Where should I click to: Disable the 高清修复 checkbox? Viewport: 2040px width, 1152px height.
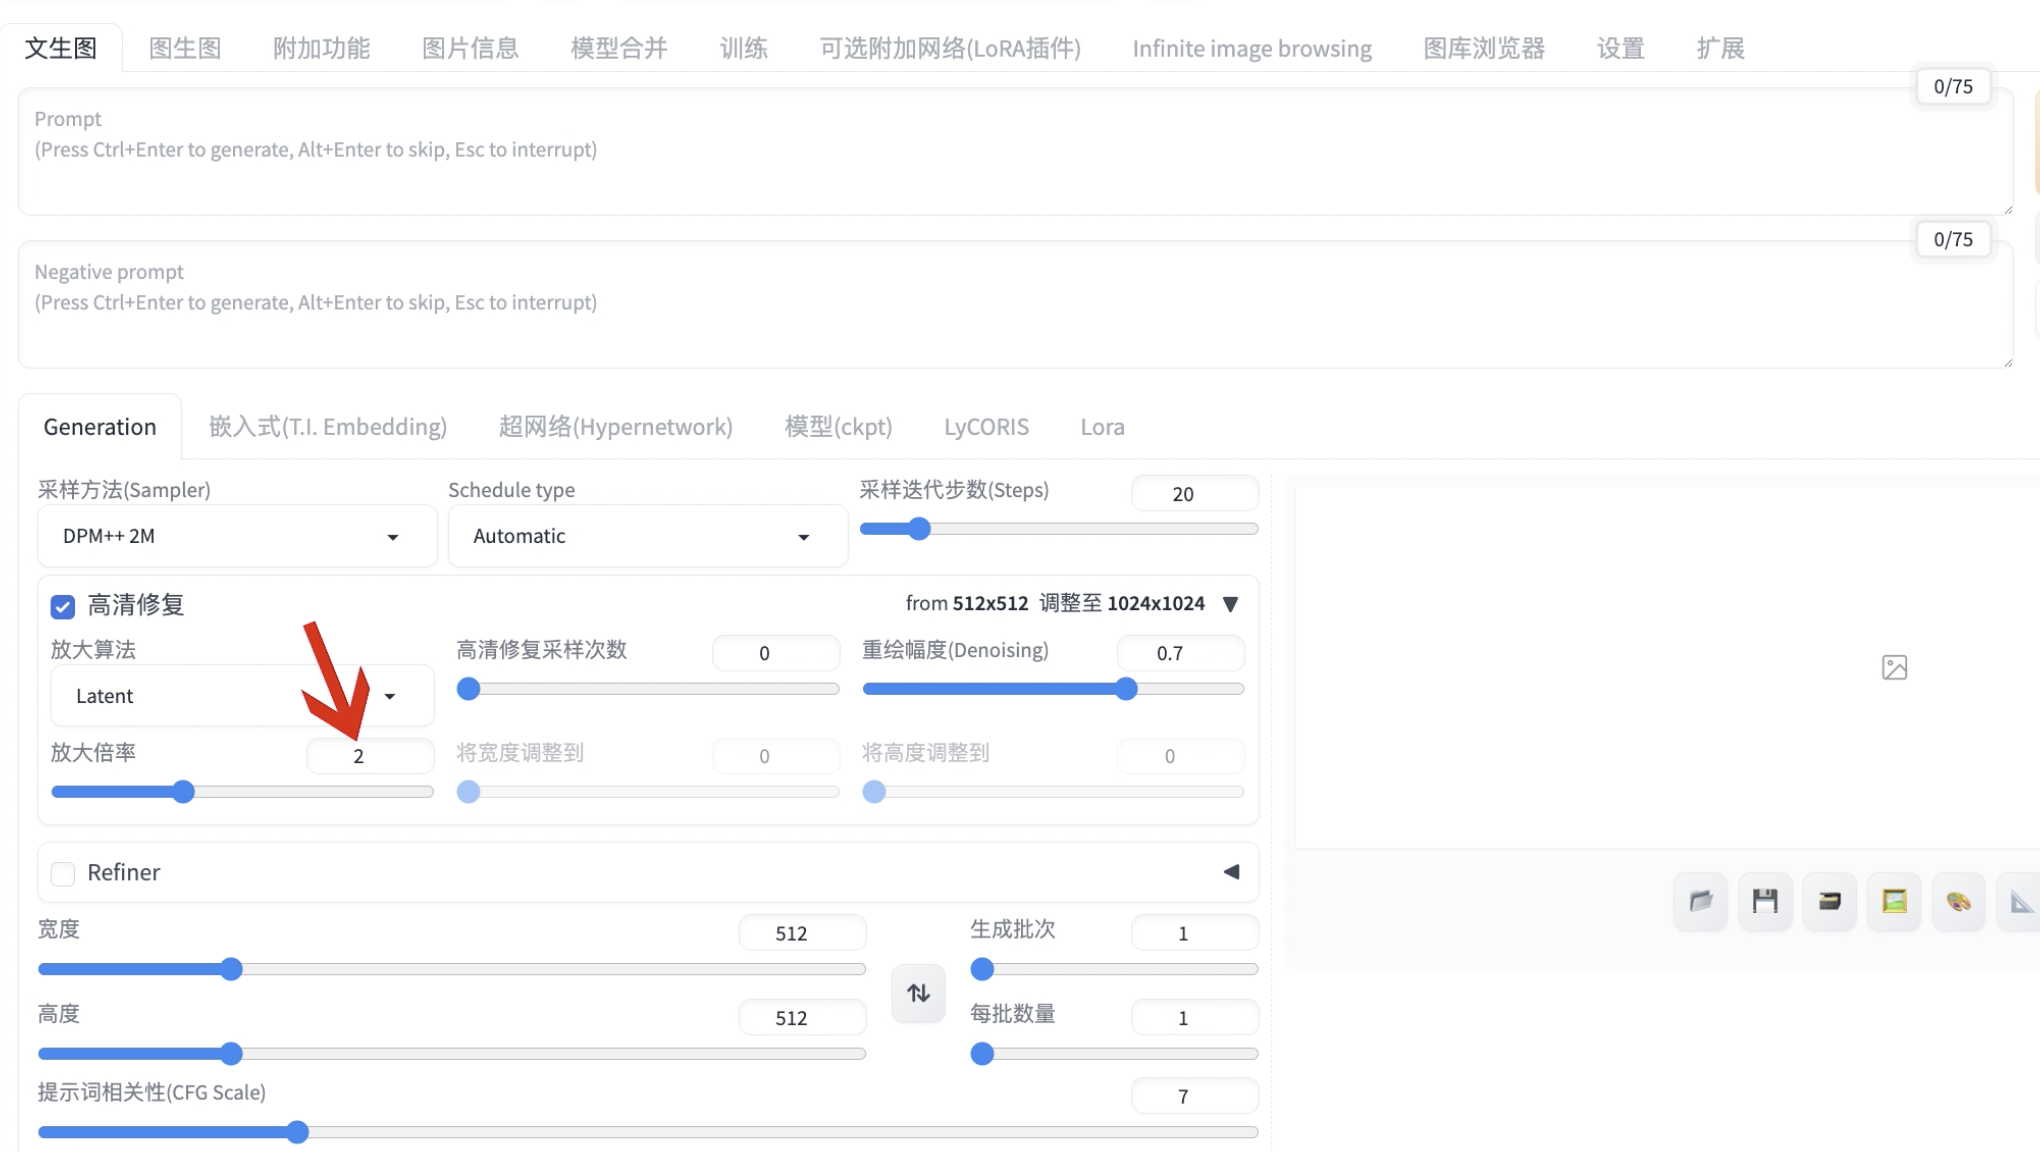[63, 606]
